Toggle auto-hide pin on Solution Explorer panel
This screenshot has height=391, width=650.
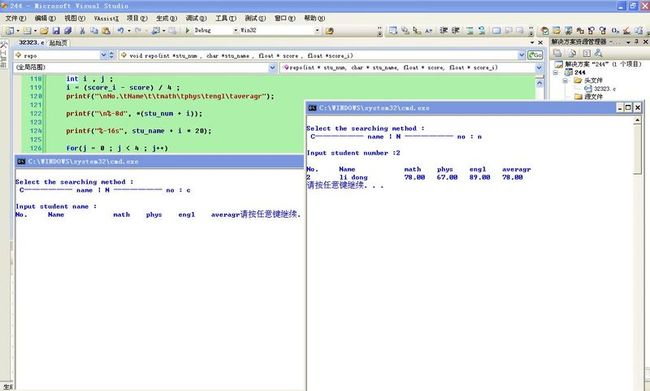point(637,42)
